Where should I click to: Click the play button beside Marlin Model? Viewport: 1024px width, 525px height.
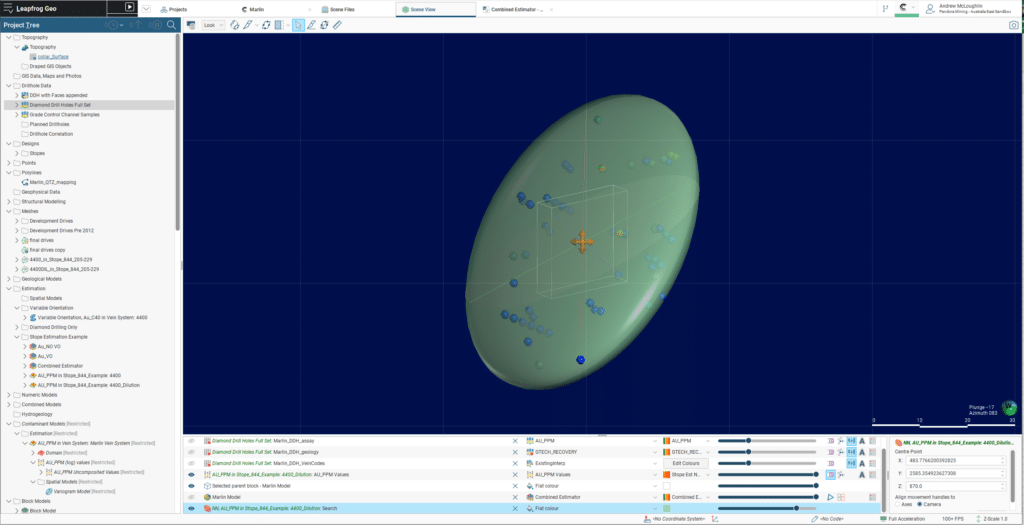(x=829, y=497)
